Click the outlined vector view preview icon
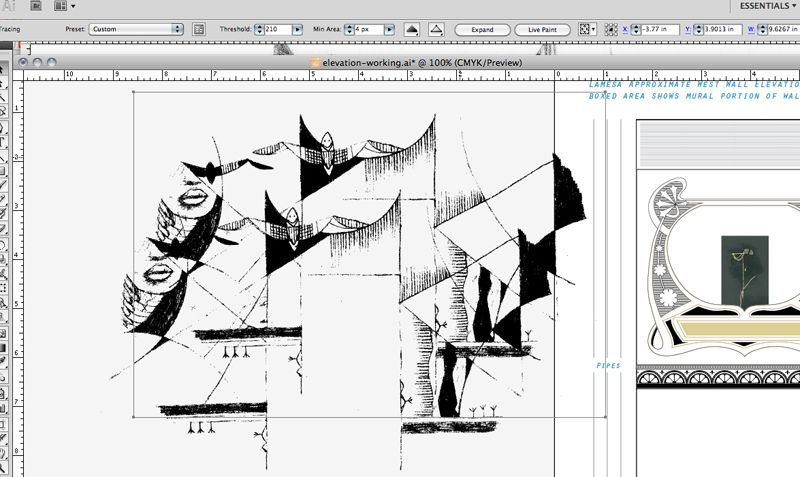800x477 pixels. pos(434,30)
